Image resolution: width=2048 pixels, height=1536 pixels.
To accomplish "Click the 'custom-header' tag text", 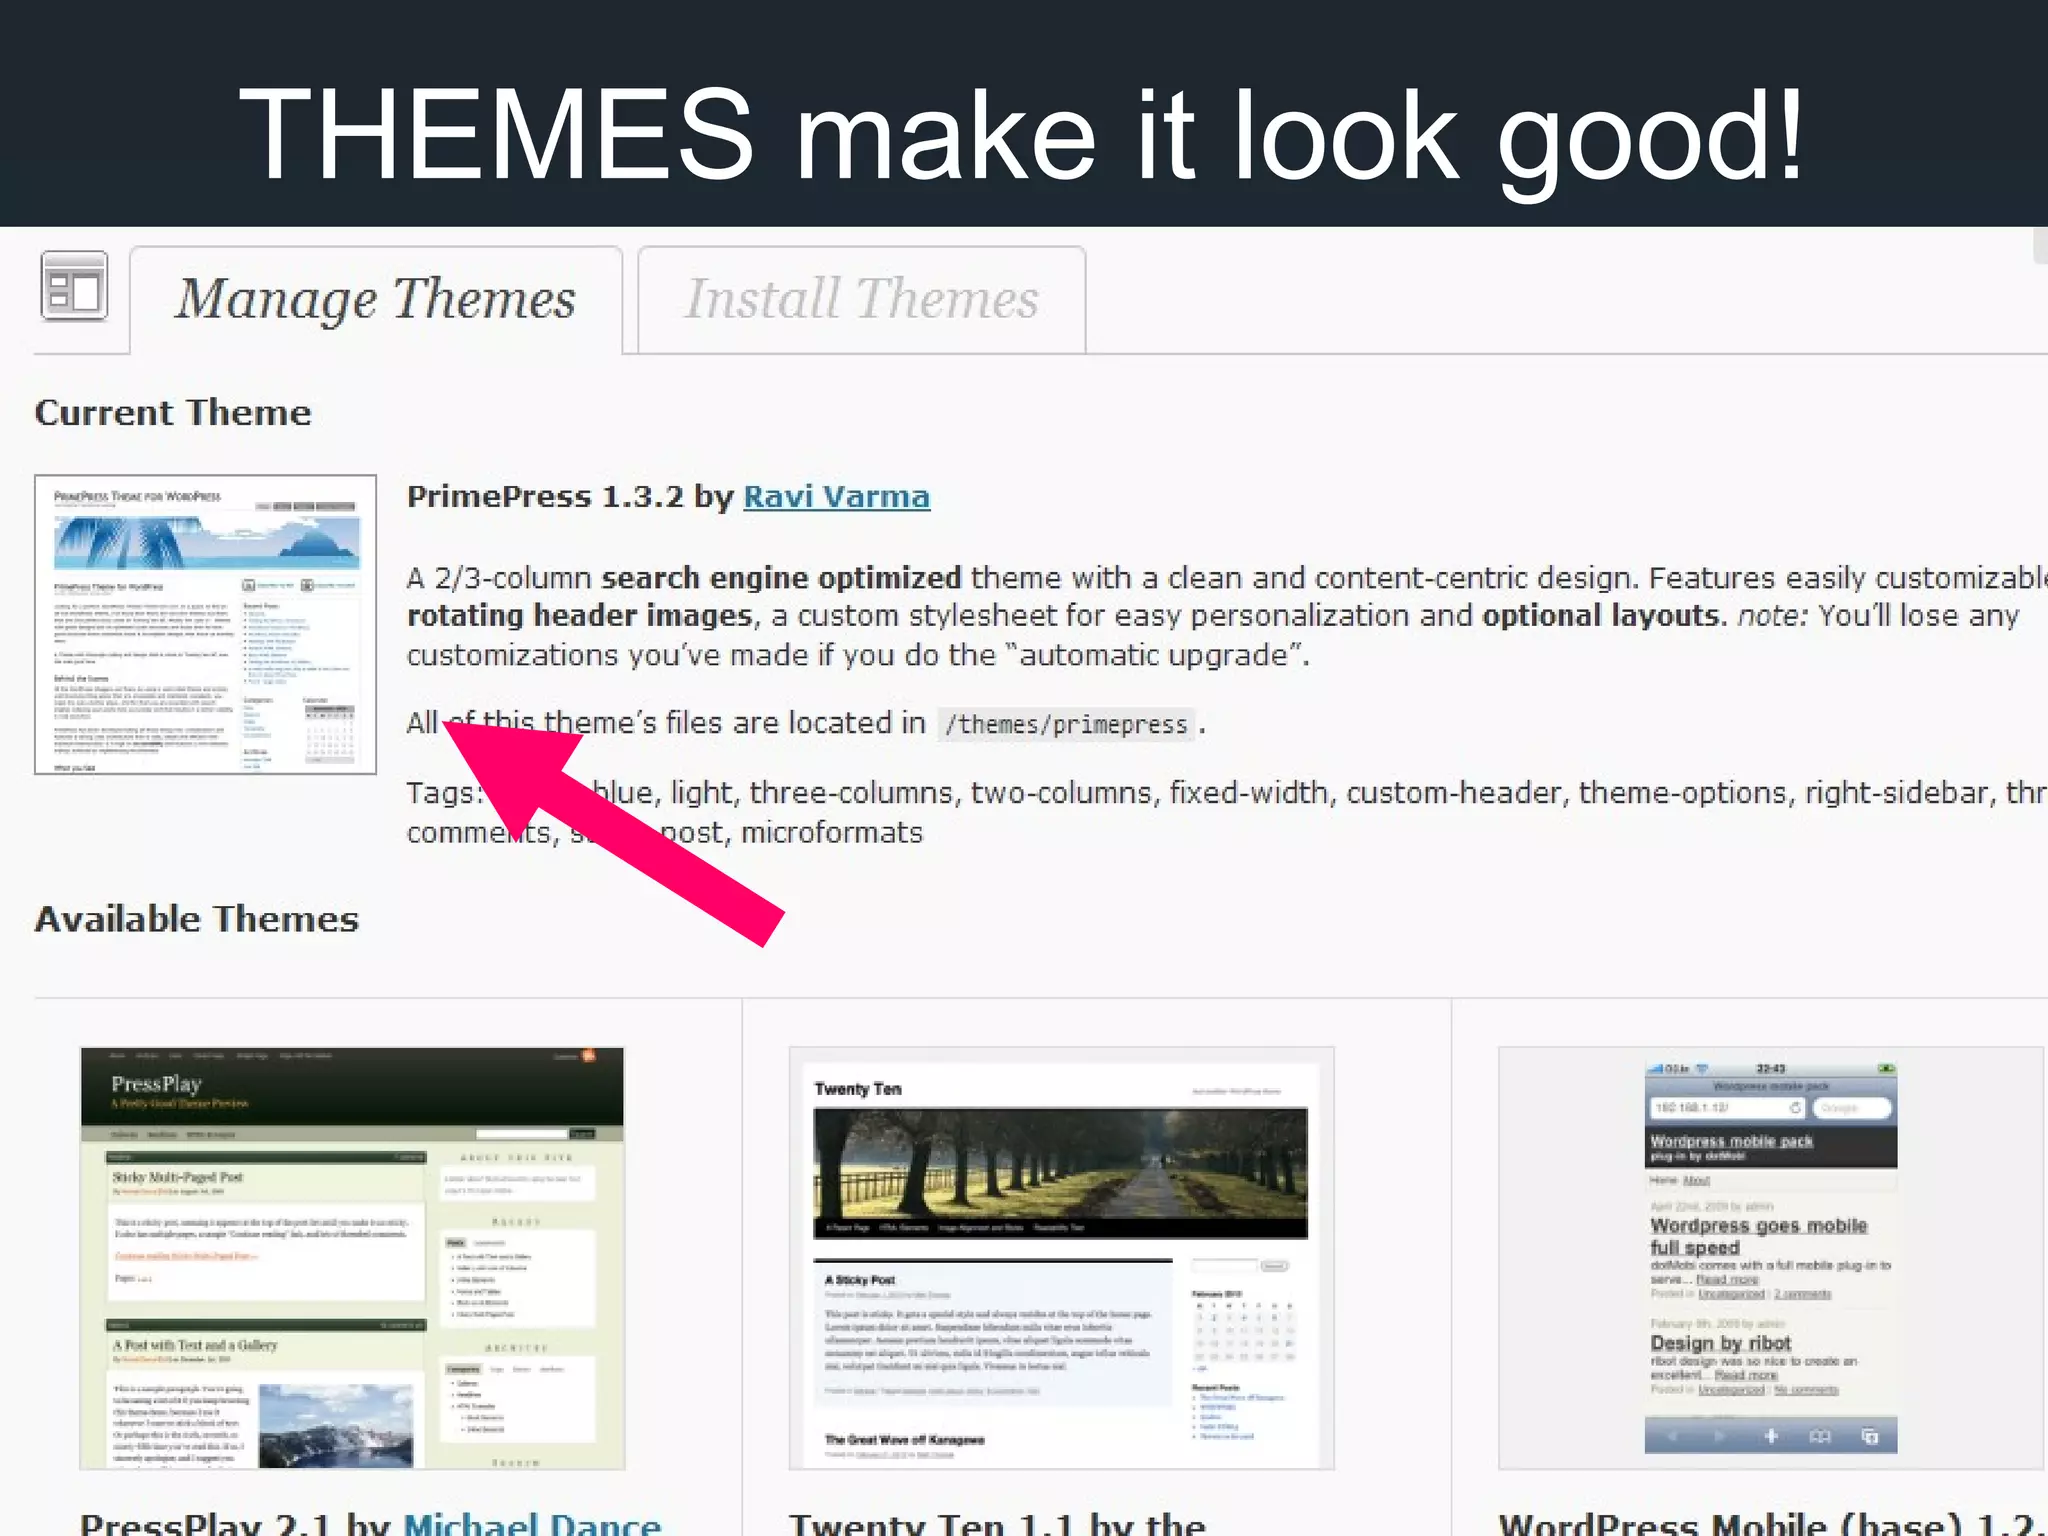I will [1453, 793].
